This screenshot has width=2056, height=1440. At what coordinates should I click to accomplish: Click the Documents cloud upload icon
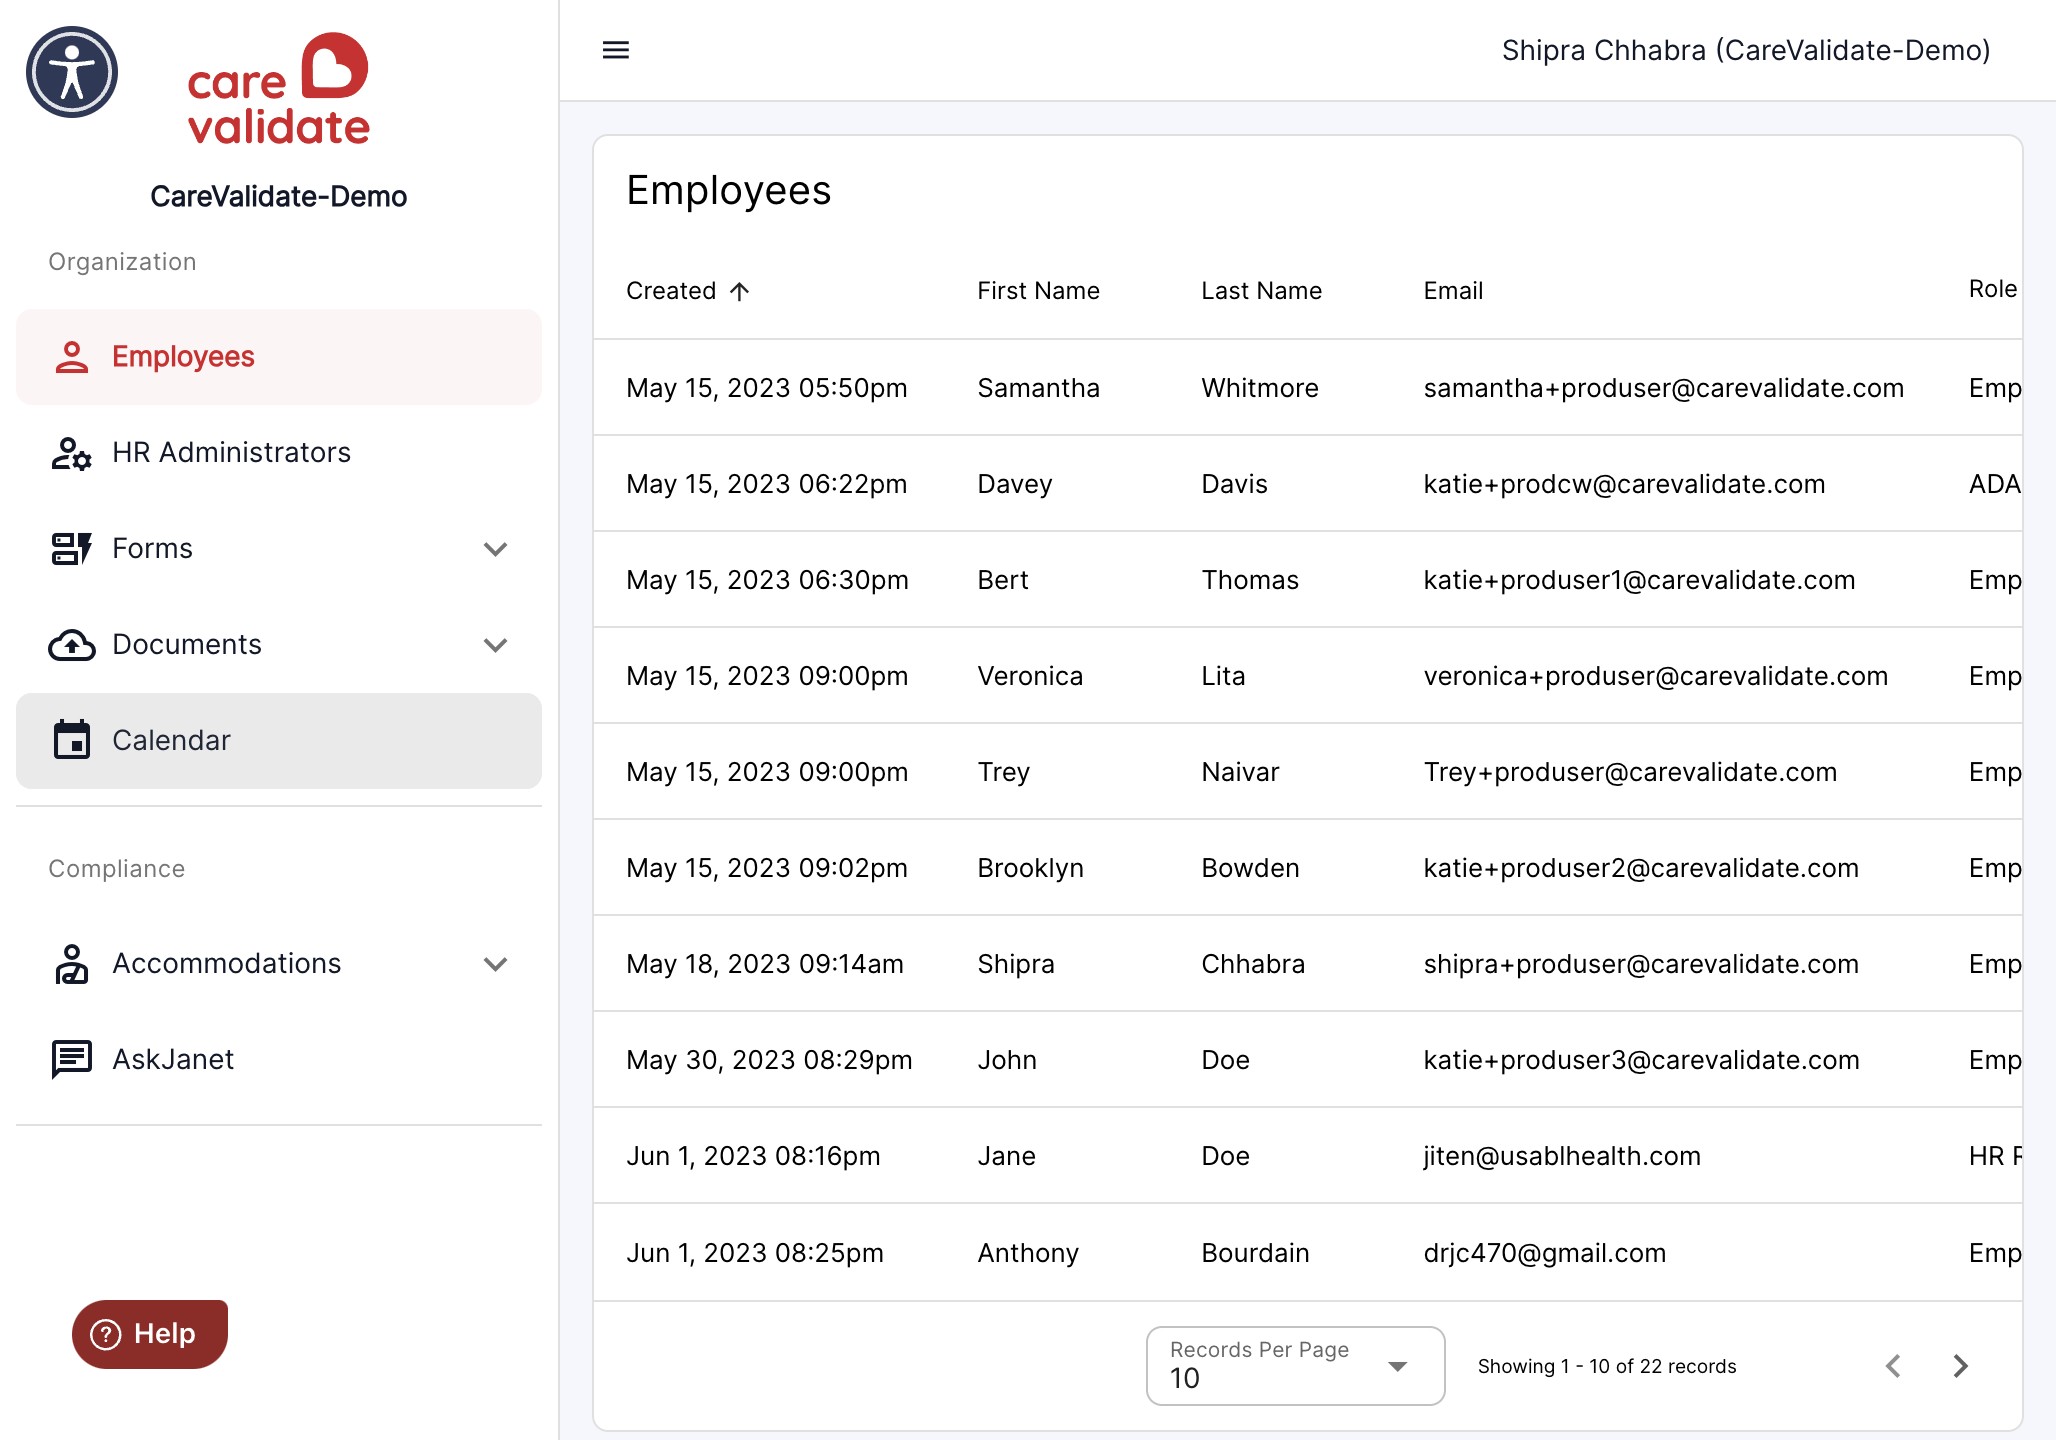(x=72, y=645)
